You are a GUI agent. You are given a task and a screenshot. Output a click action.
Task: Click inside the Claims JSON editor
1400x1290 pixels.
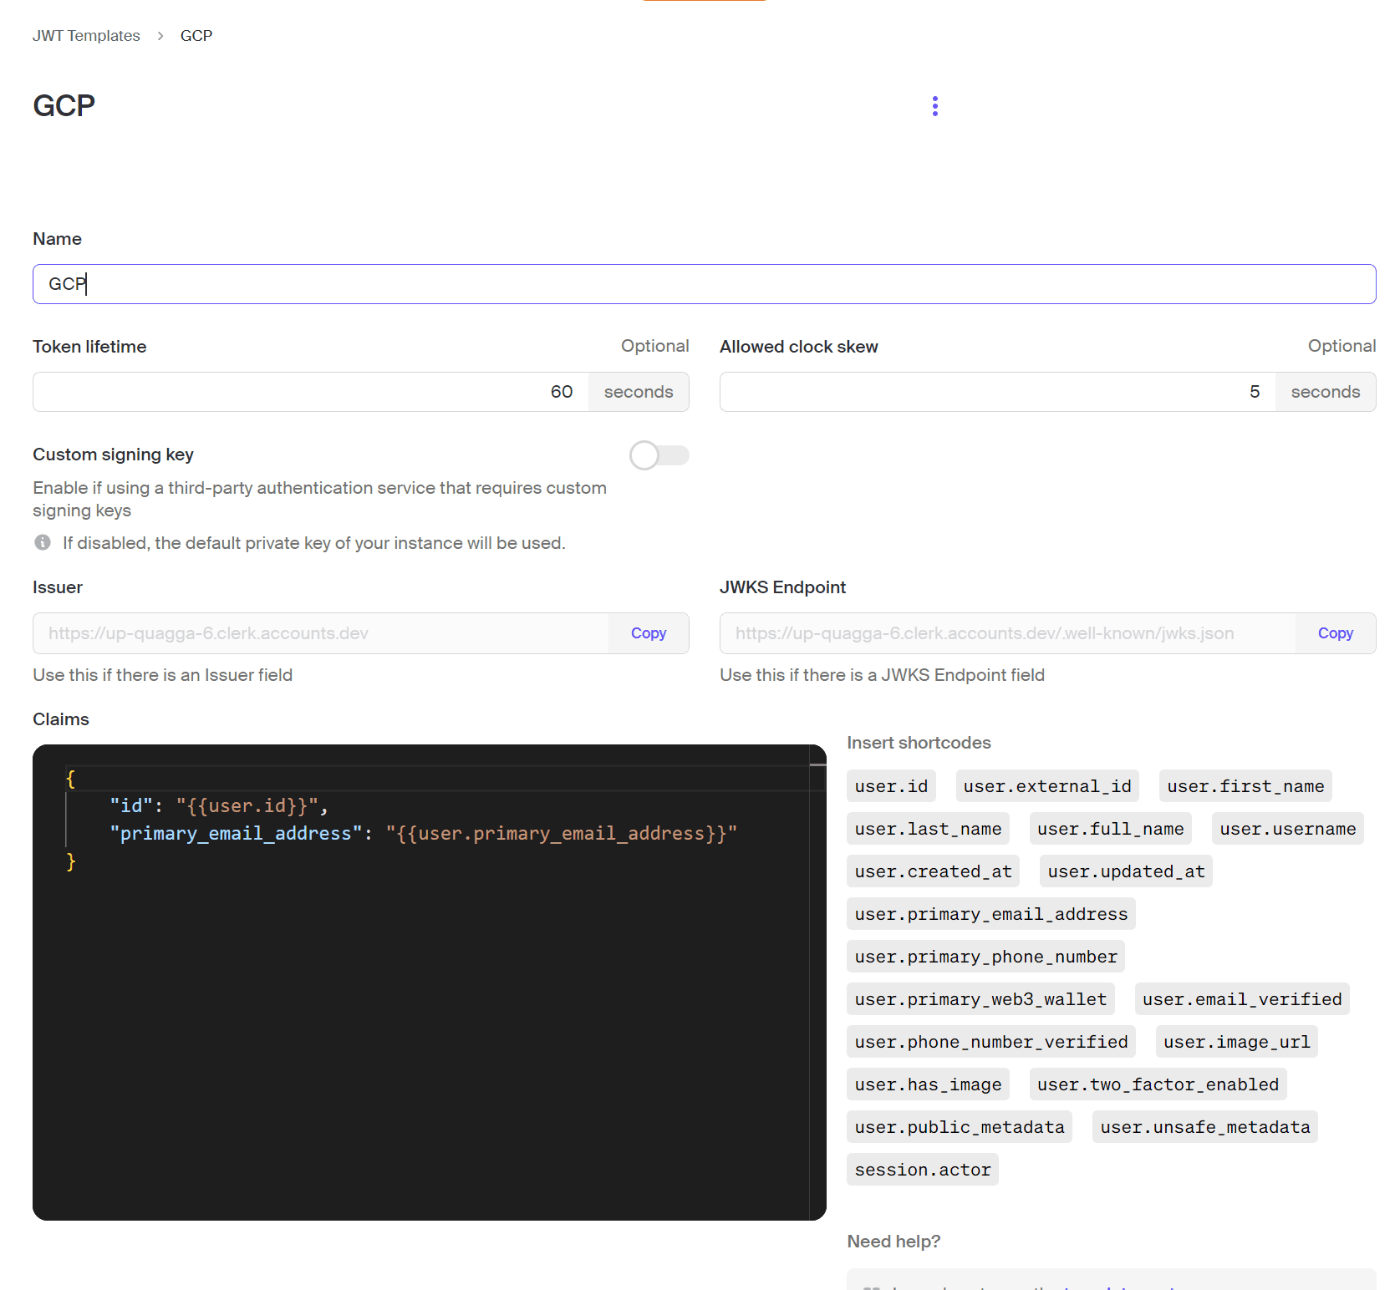(429, 982)
